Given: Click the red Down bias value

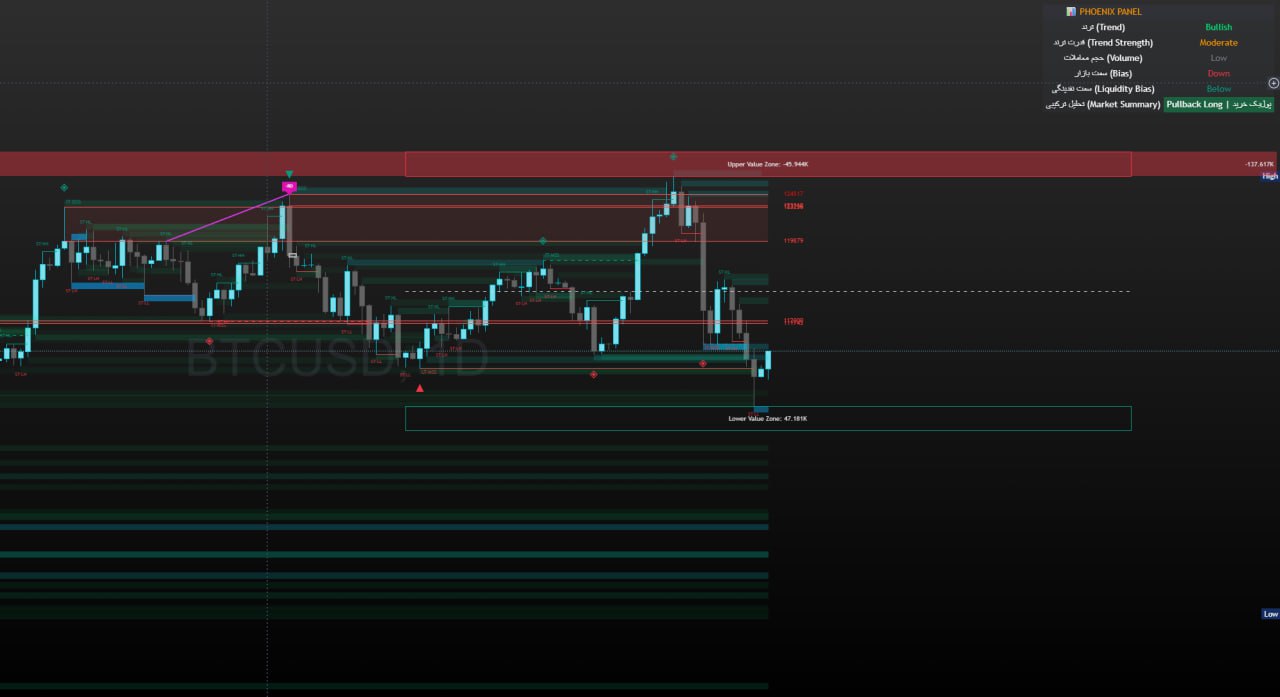Looking at the screenshot, I should 1218,74.
